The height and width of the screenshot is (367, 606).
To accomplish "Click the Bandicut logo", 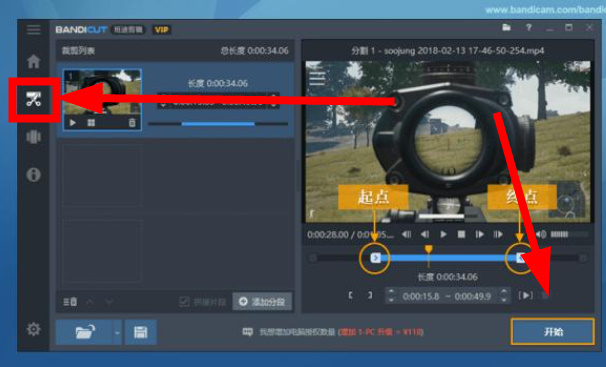I will click(x=81, y=30).
